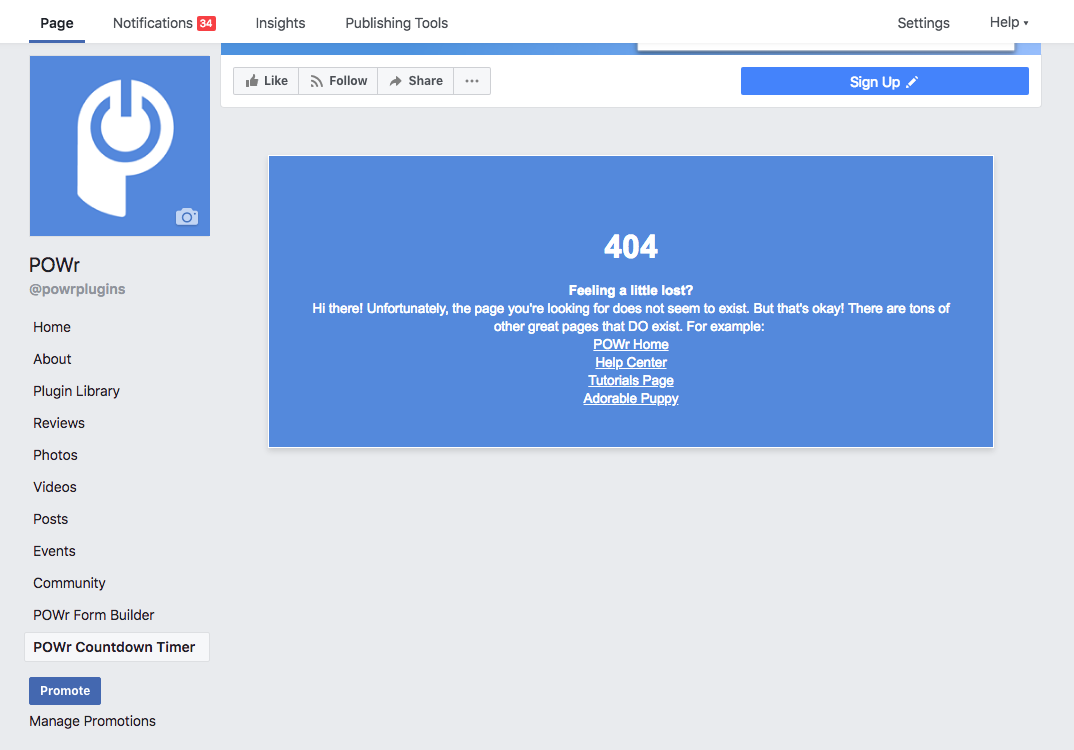Screen dimensions: 1074x750
Task: Open Posts in the sidebar
Action: [51, 519]
